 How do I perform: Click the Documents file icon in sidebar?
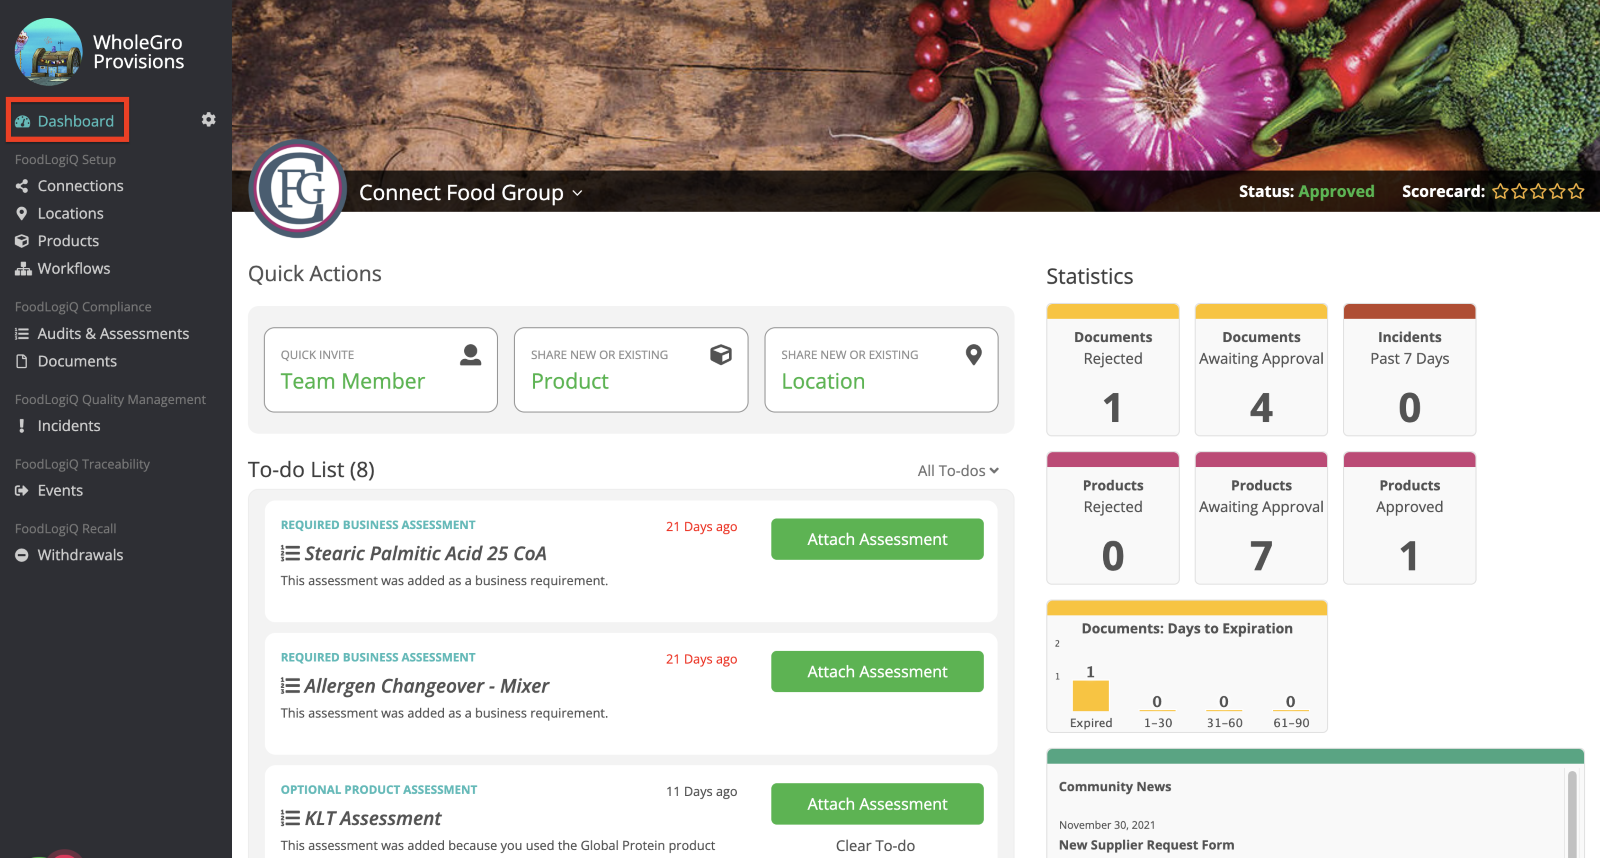coord(22,361)
